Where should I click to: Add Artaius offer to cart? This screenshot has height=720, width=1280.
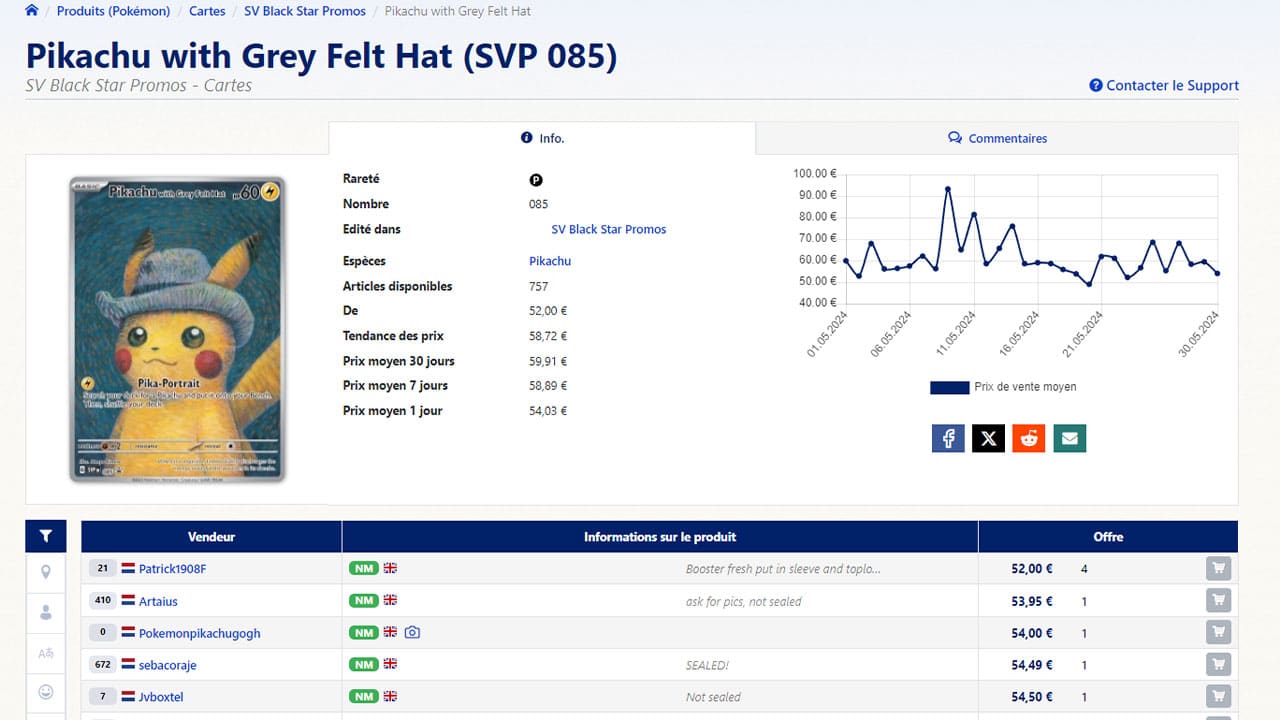tap(1218, 600)
